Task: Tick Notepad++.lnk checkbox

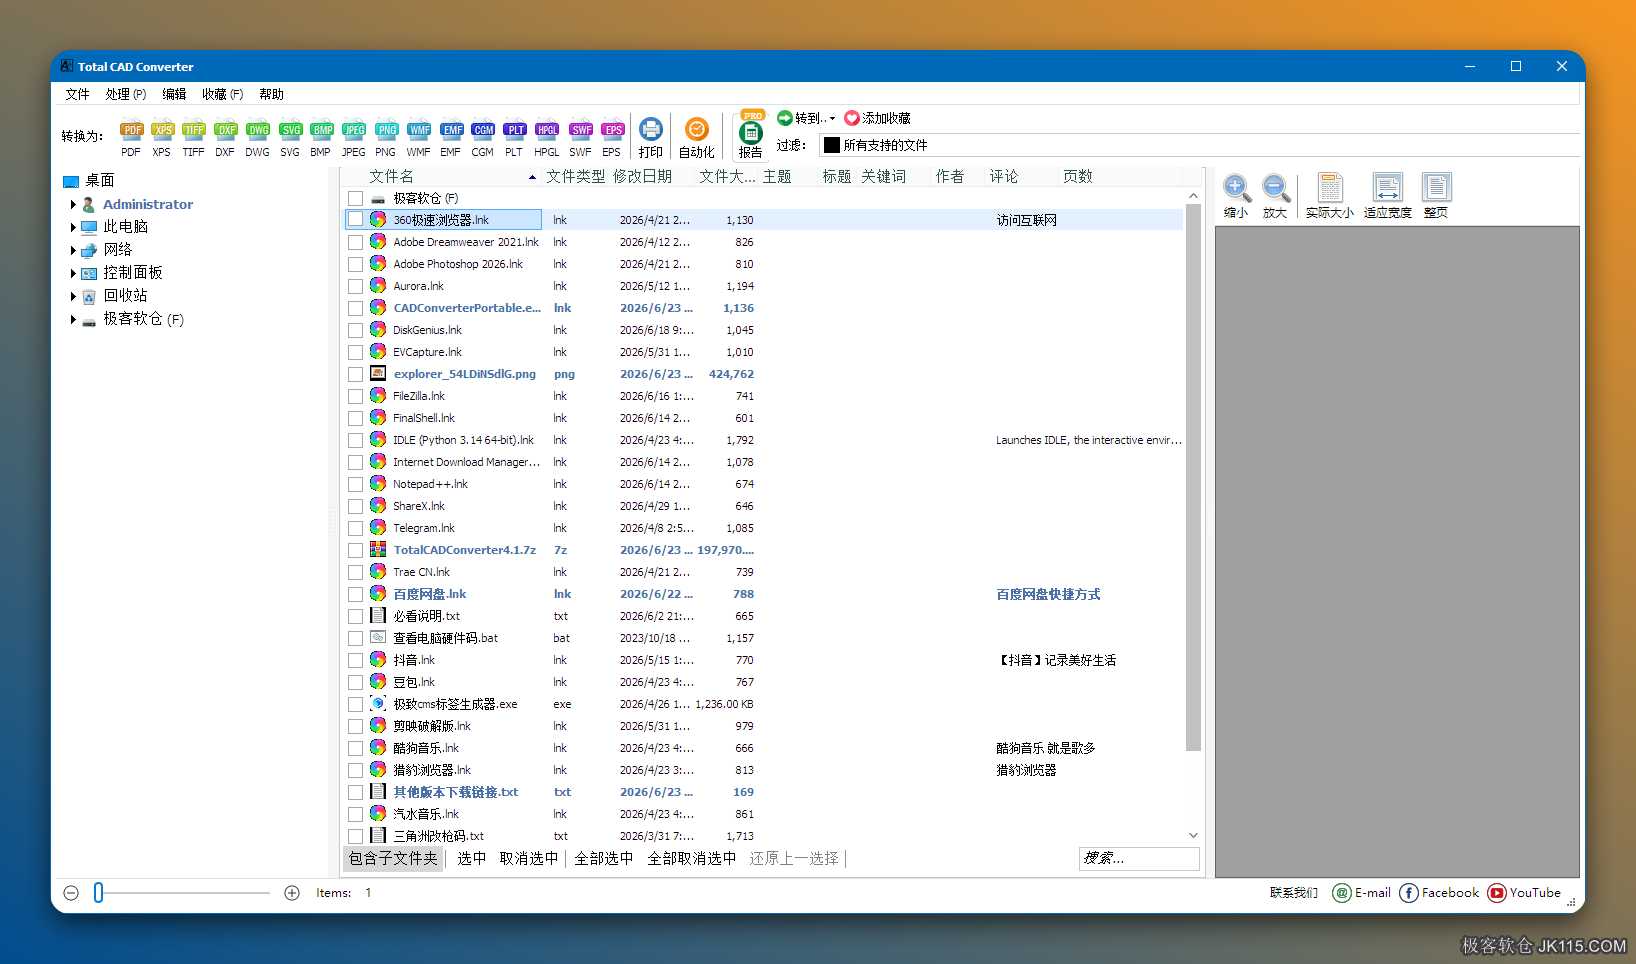Action: click(356, 484)
